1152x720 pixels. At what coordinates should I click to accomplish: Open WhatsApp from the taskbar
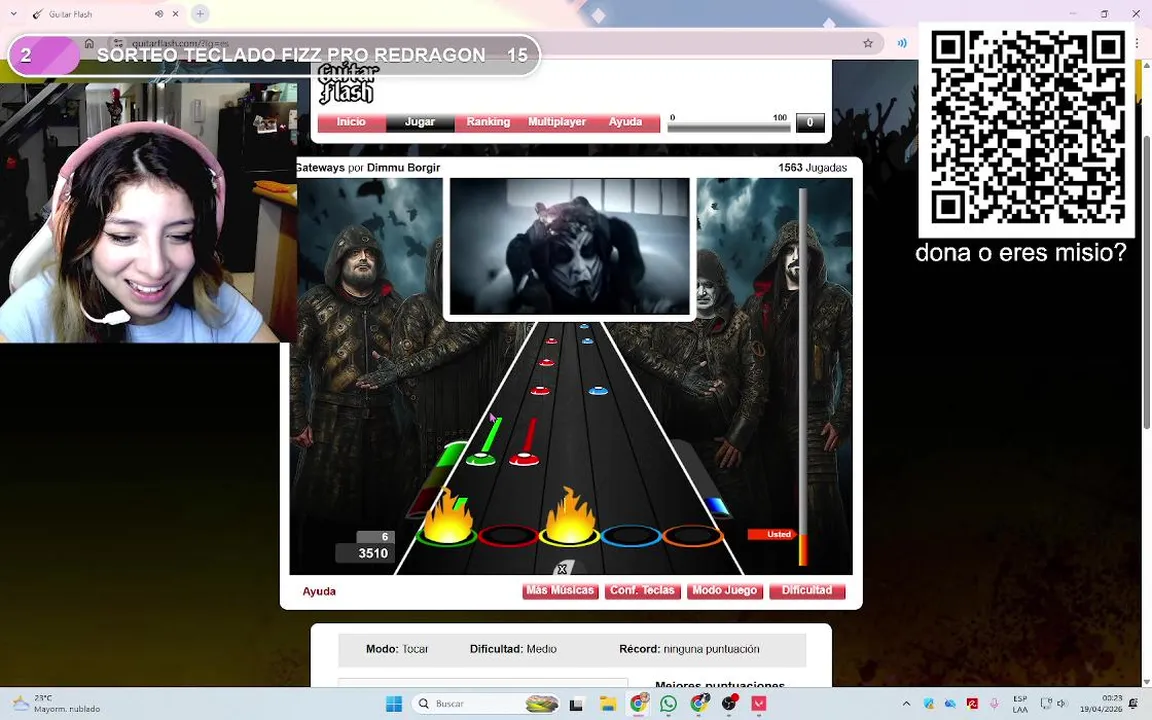tap(669, 704)
